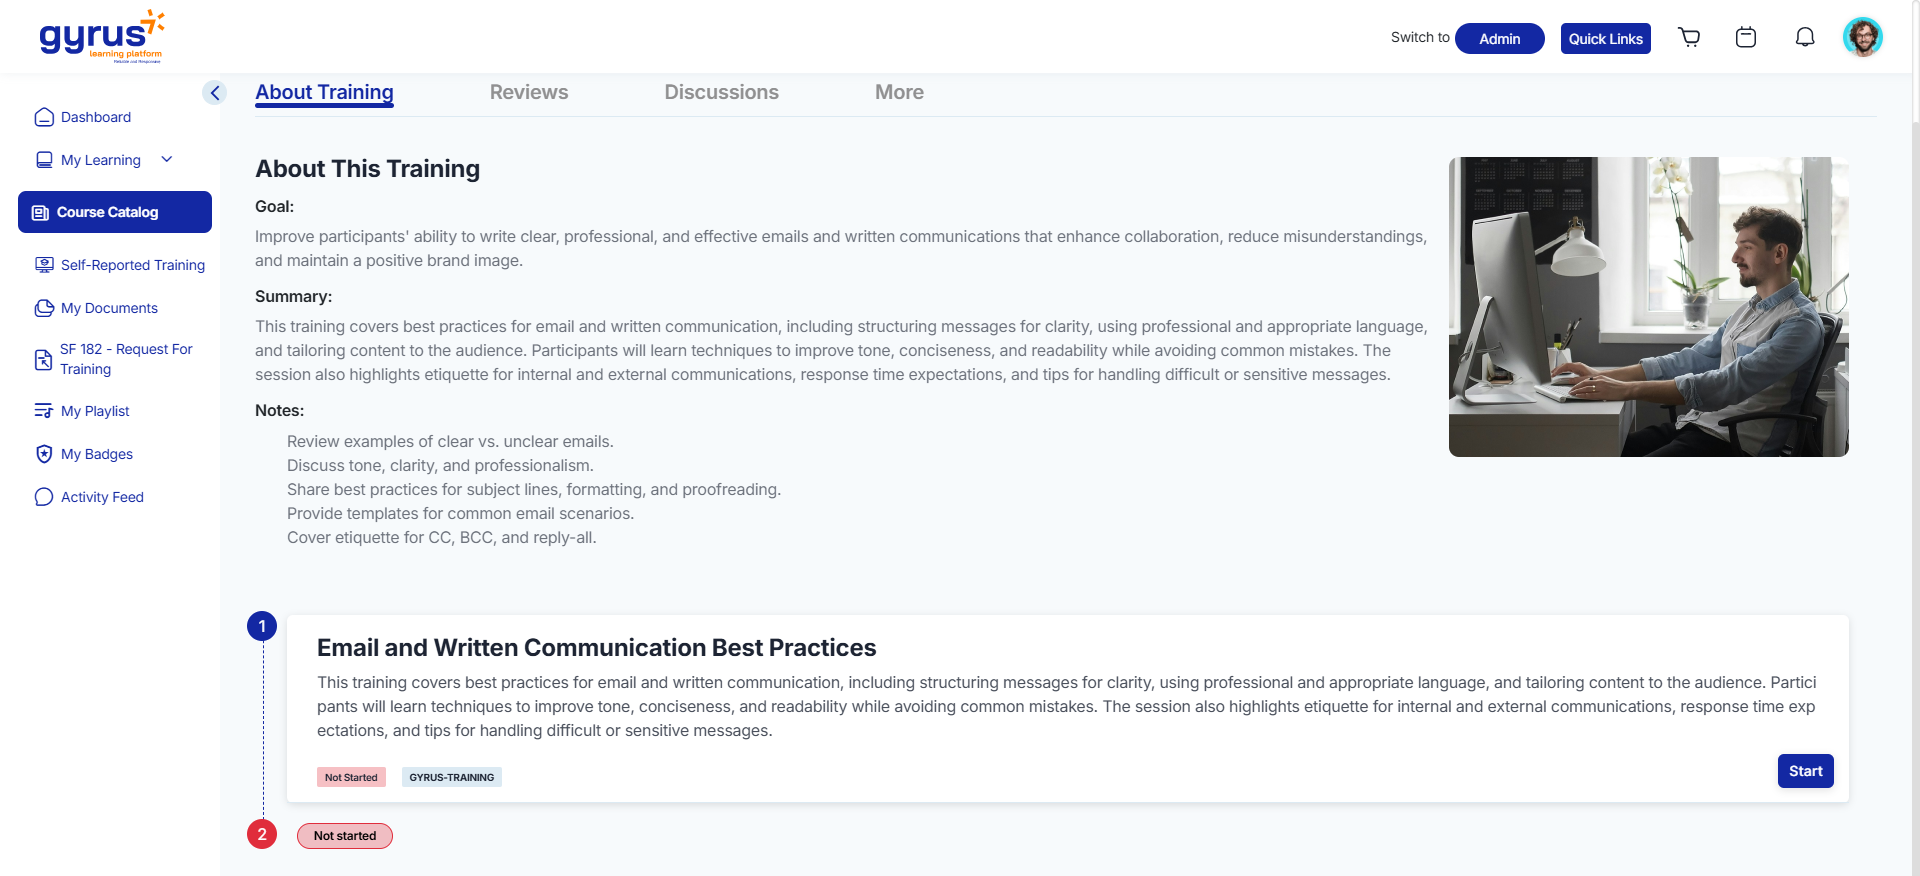
Task: Click the My Playlist icon
Action: coord(44,411)
